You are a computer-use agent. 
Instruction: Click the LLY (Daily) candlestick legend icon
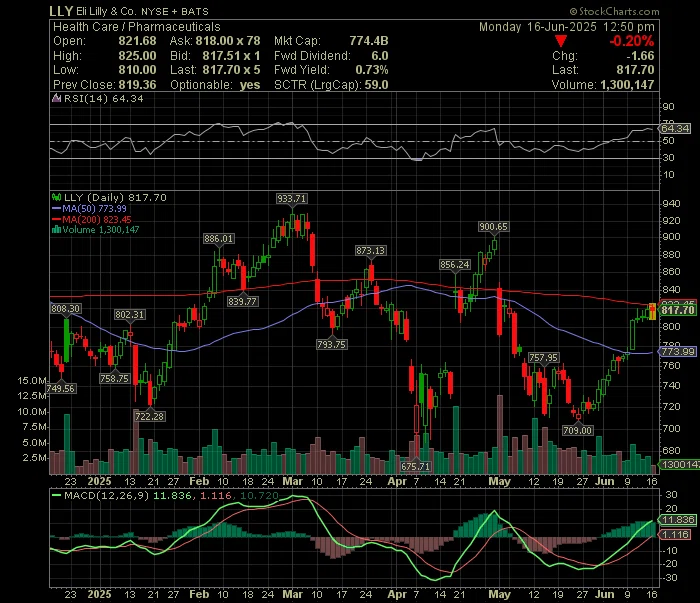56,197
